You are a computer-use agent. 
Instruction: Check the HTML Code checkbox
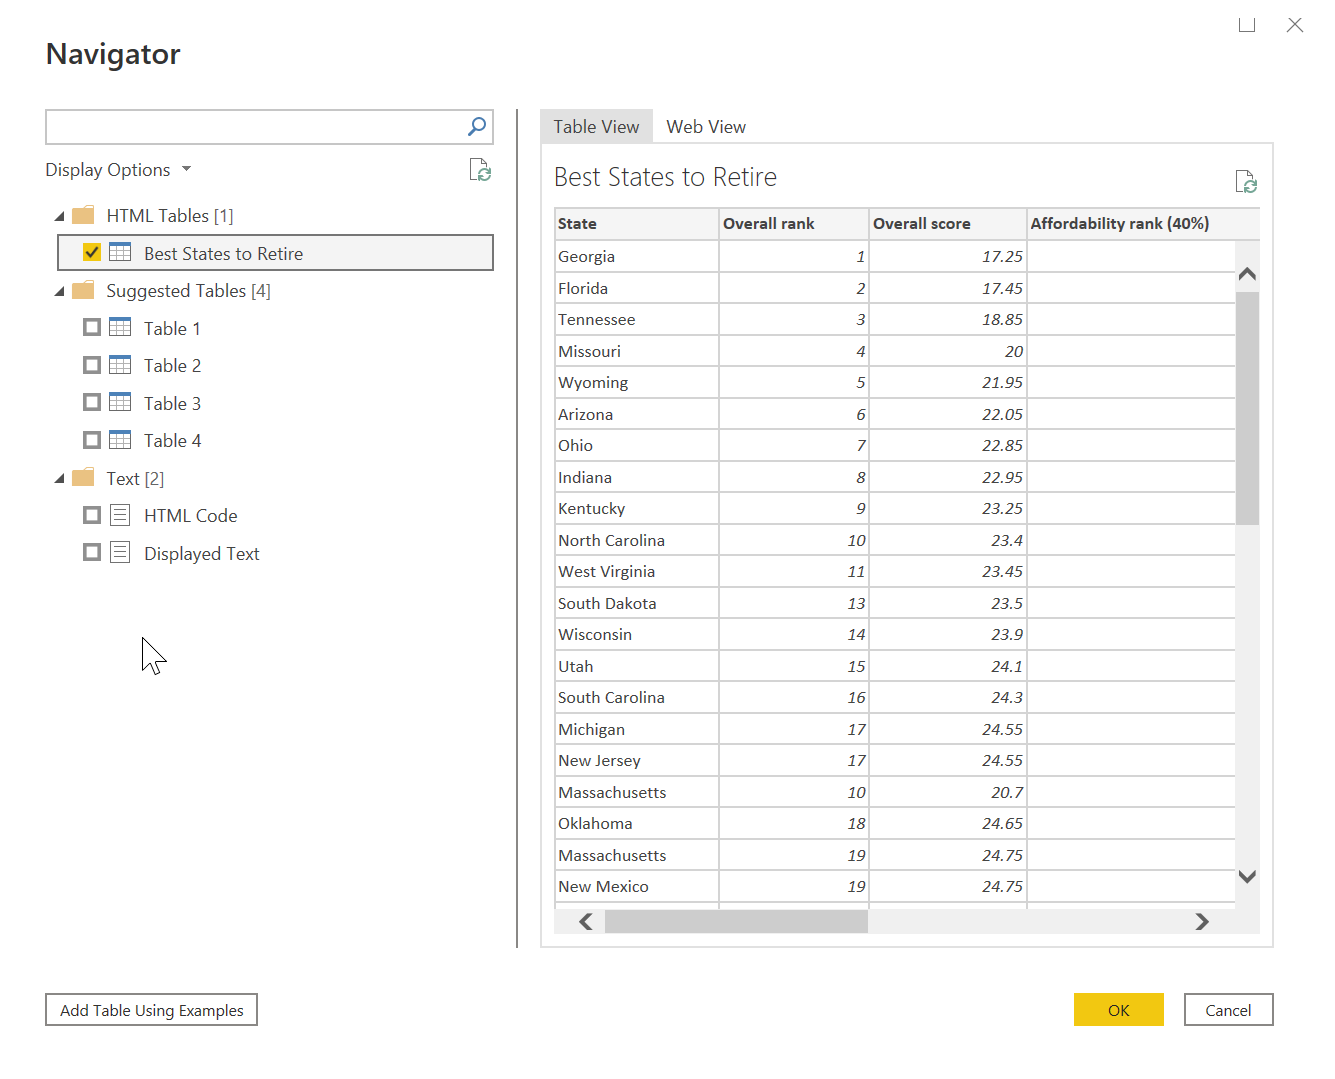coord(92,515)
